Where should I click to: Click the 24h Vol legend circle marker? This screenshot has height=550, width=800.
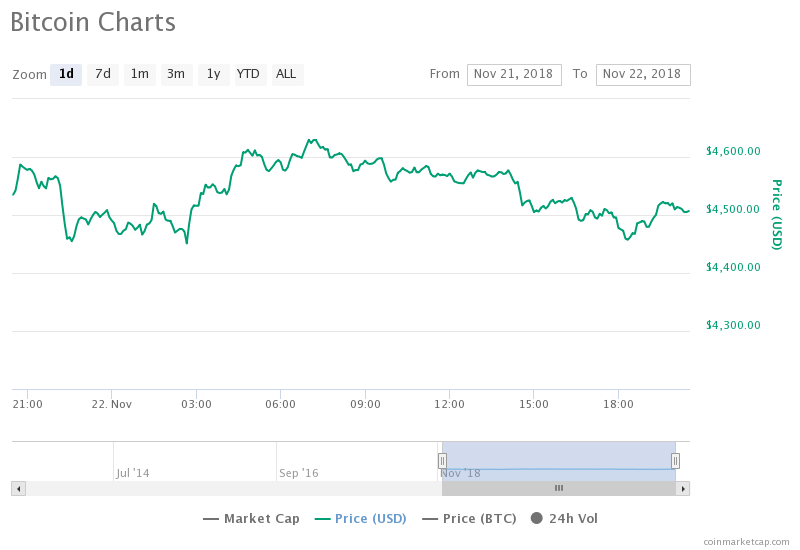click(x=537, y=518)
